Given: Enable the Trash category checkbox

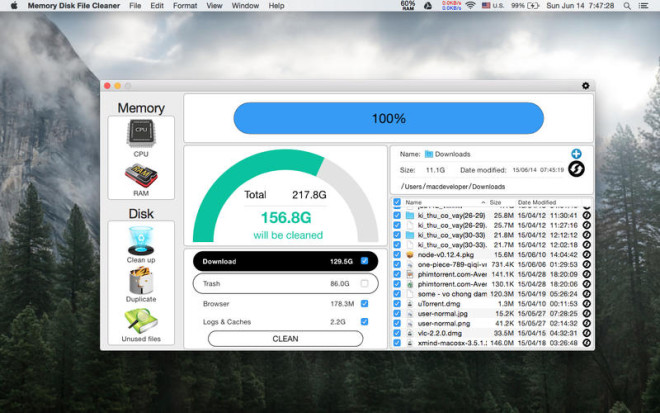Looking at the screenshot, I should click(364, 284).
